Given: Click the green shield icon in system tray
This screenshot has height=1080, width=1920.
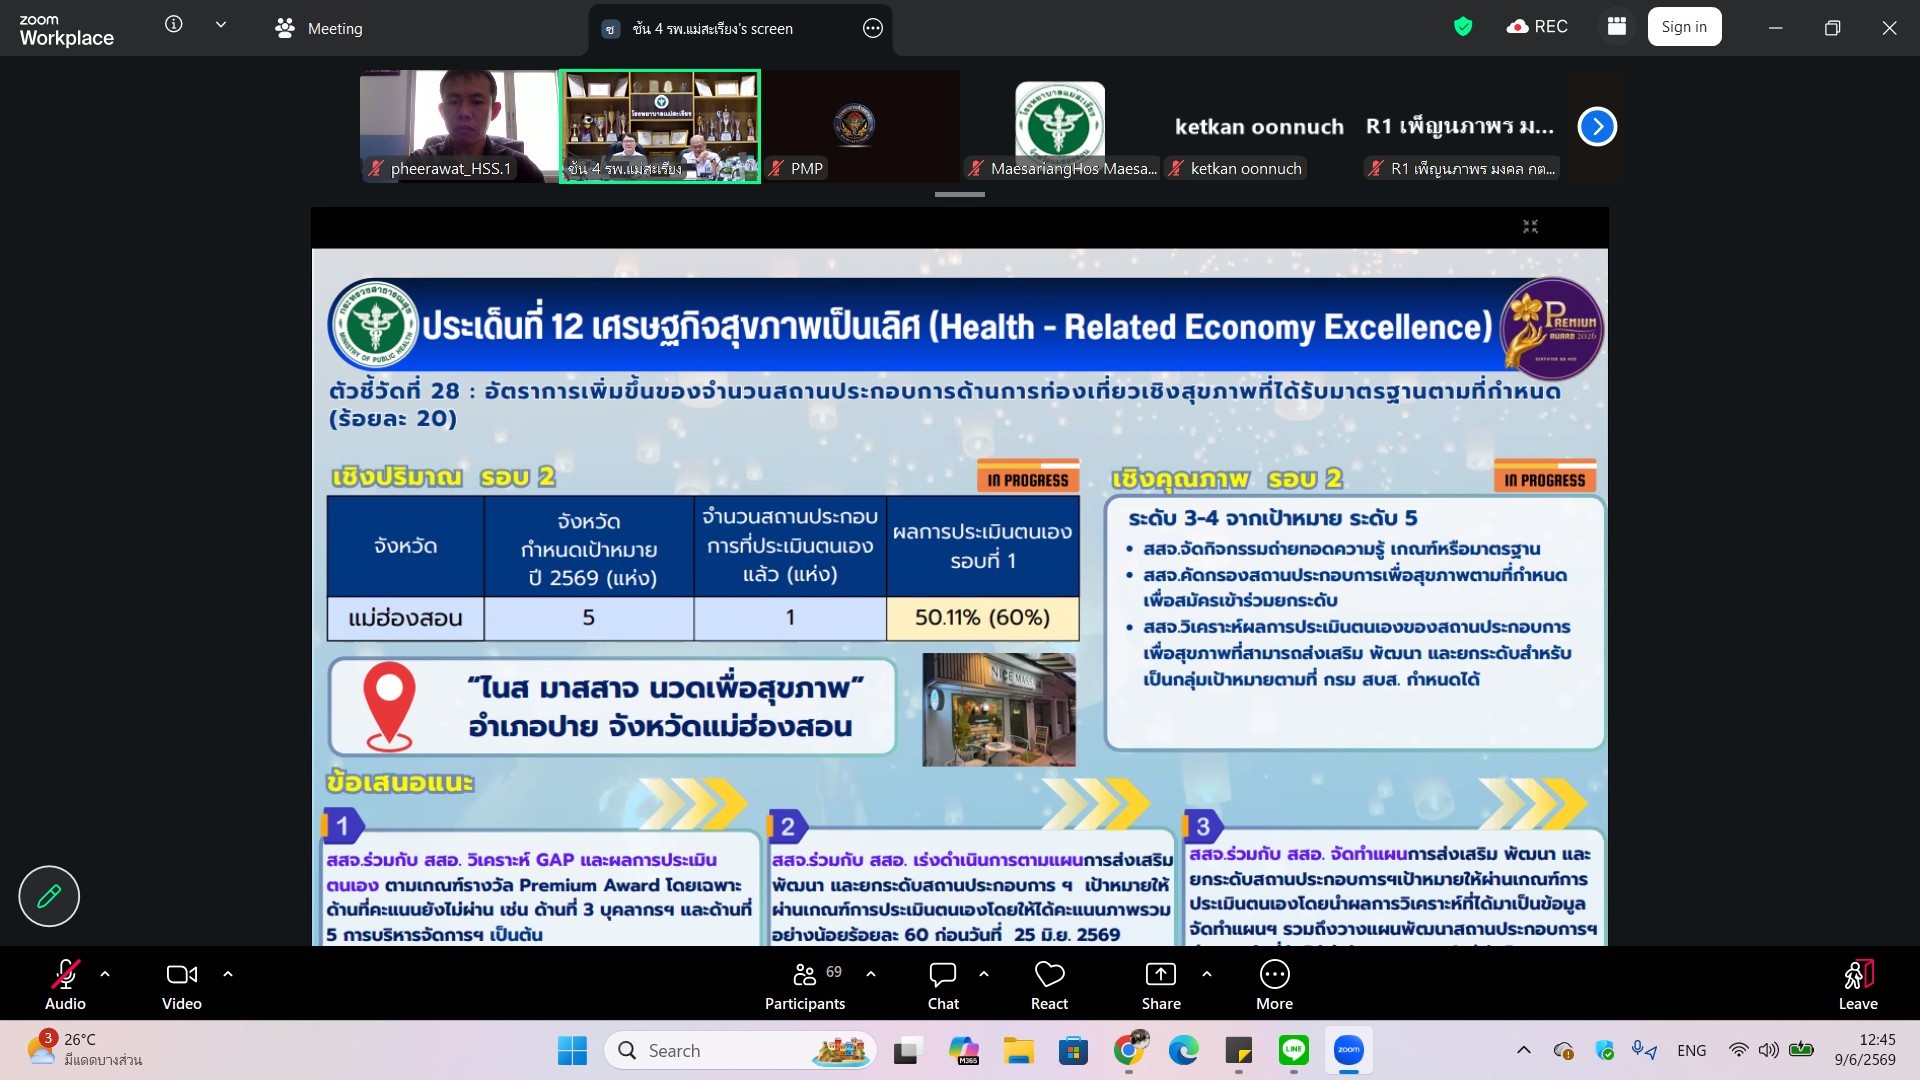Looking at the screenshot, I should [1605, 1050].
